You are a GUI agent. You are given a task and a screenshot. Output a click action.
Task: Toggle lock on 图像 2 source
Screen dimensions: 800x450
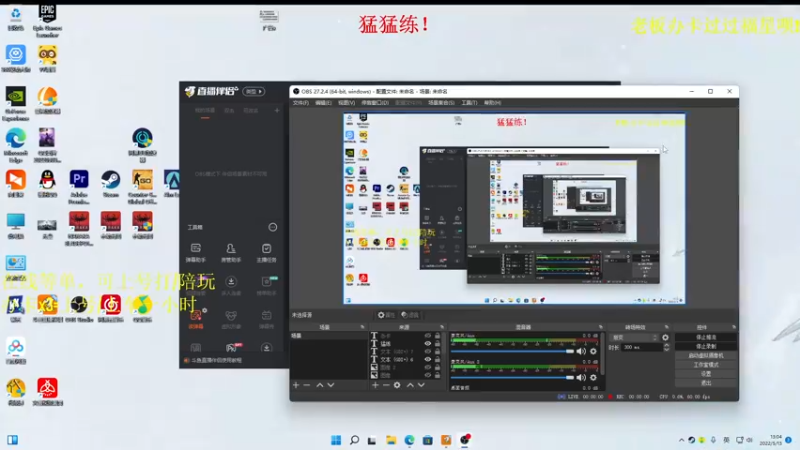(437, 367)
